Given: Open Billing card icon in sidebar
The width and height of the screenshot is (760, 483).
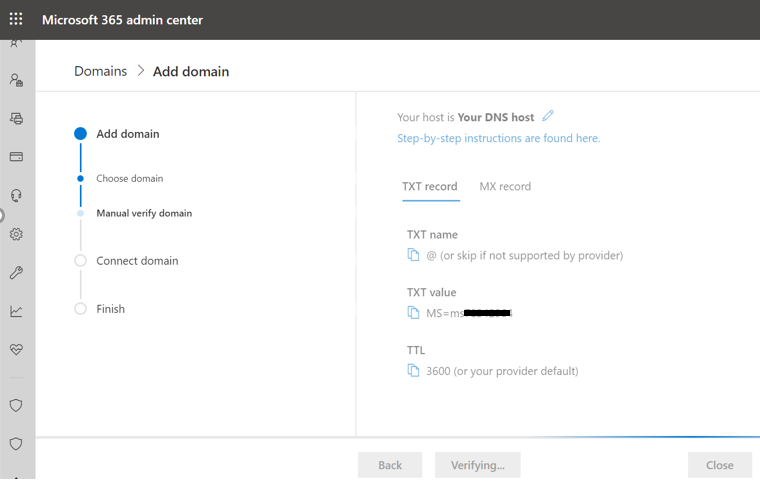Looking at the screenshot, I should [16, 157].
